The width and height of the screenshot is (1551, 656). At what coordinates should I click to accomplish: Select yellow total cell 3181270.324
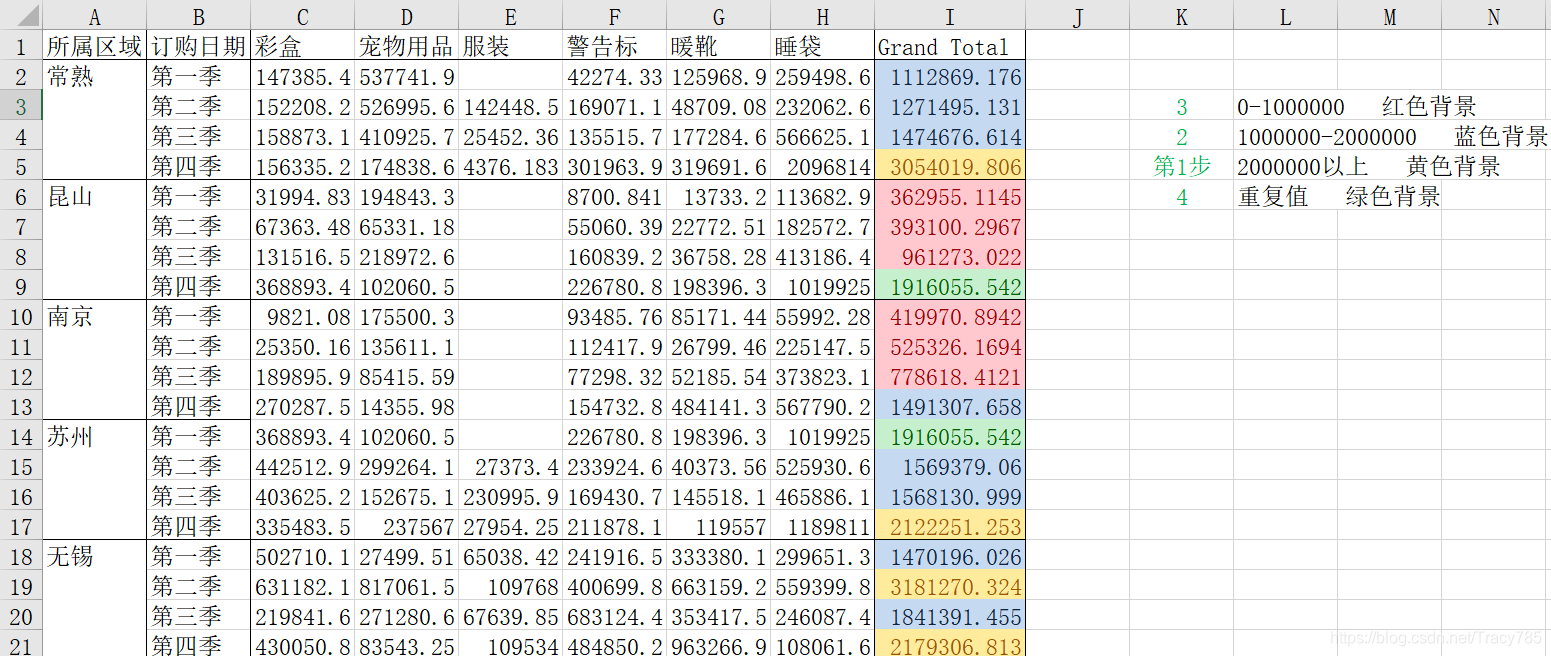point(950,587)
